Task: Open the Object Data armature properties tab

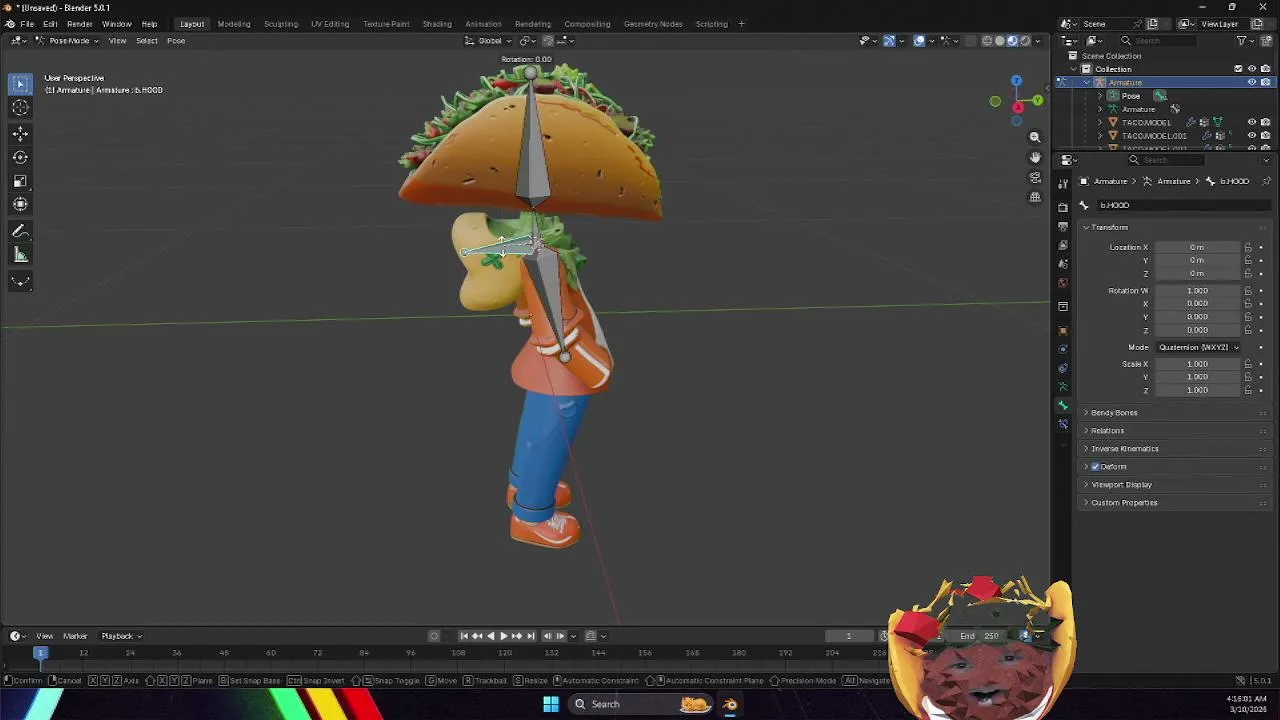Action: [x=1063, y=387]
